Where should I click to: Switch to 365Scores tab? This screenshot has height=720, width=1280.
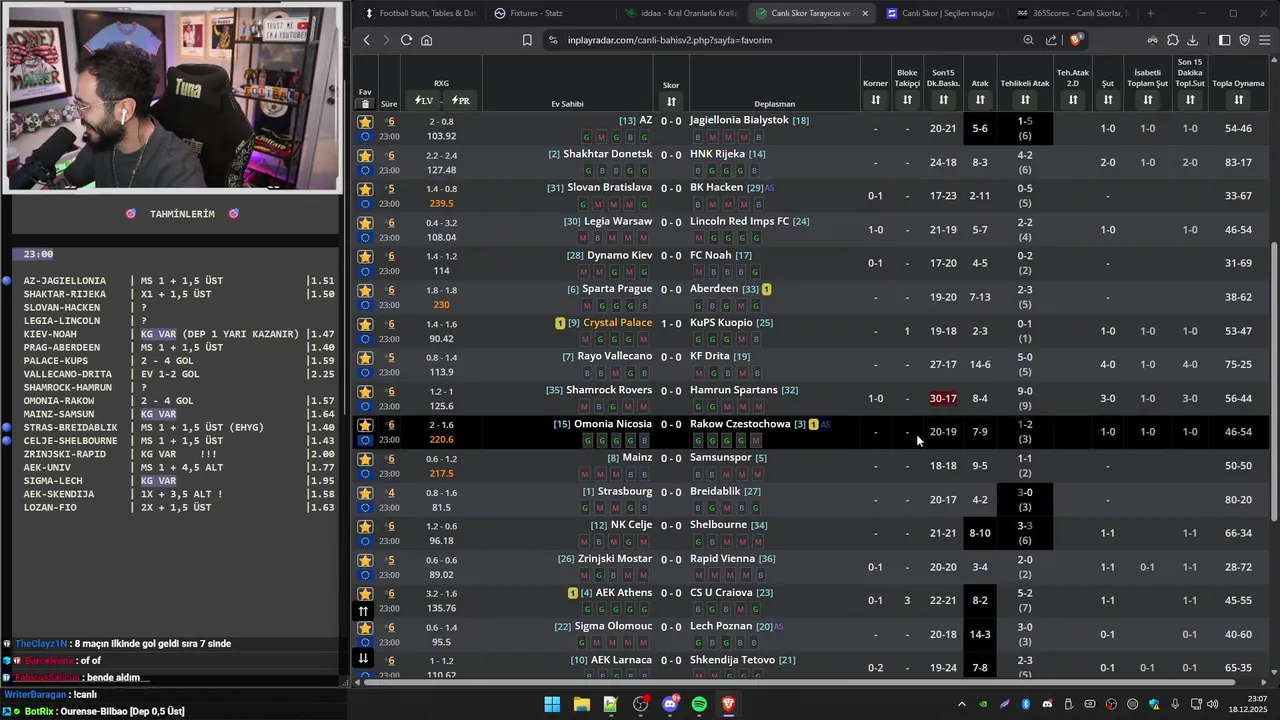tap(1071, 13)
